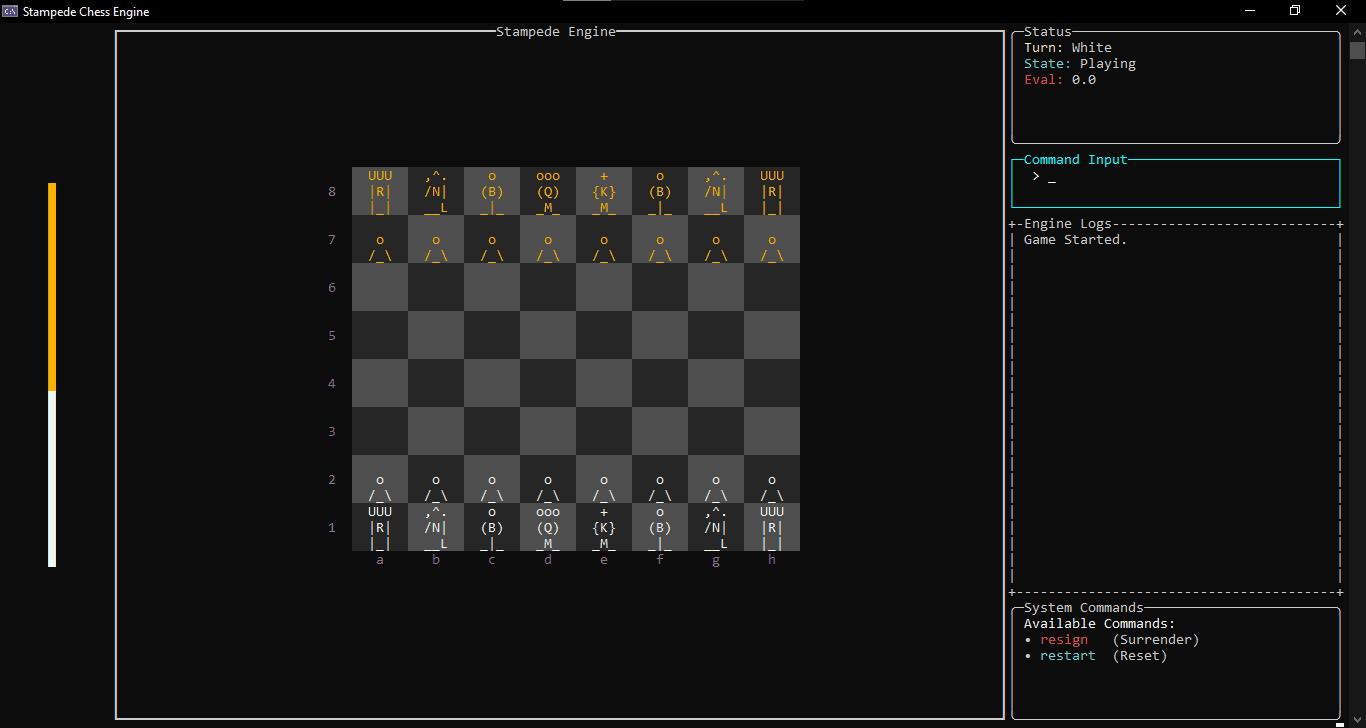Select the black knight on b8
The height and width of the screenshot is (728, 1366).
pos(435,191)
